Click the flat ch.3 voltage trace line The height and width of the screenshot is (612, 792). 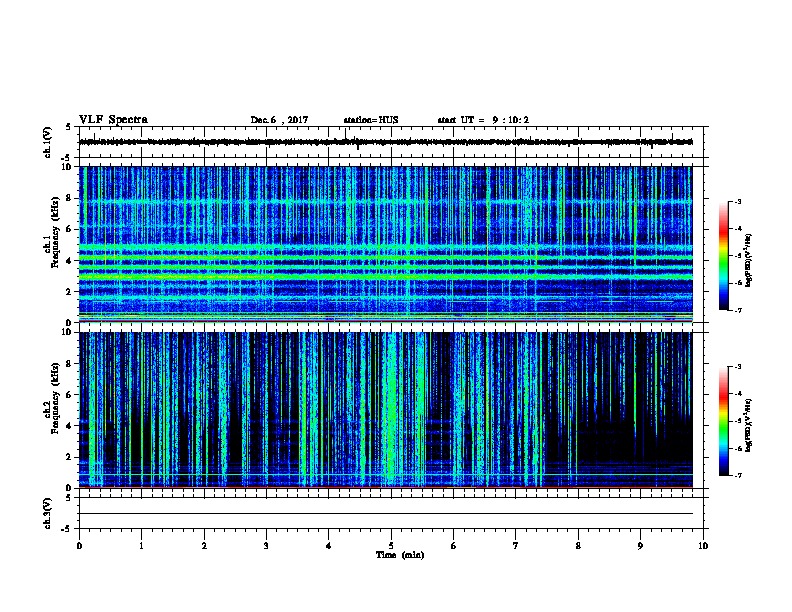pyautogui.click(x=386, y=514)
